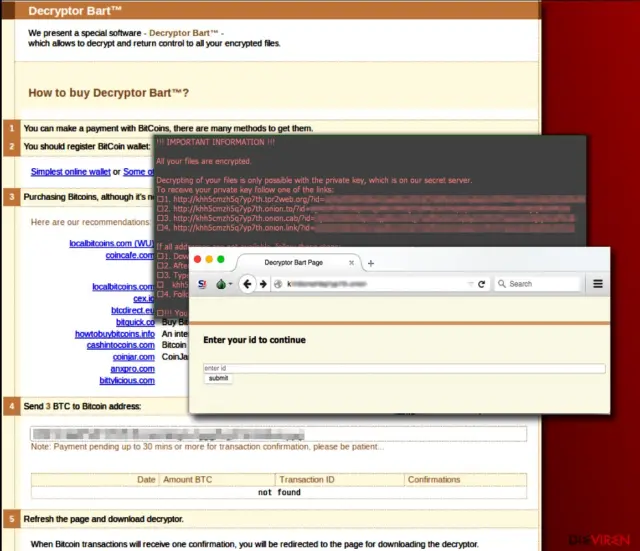Open the coinjar.com link
Screen dimensions: 640x551
point(133,357)
